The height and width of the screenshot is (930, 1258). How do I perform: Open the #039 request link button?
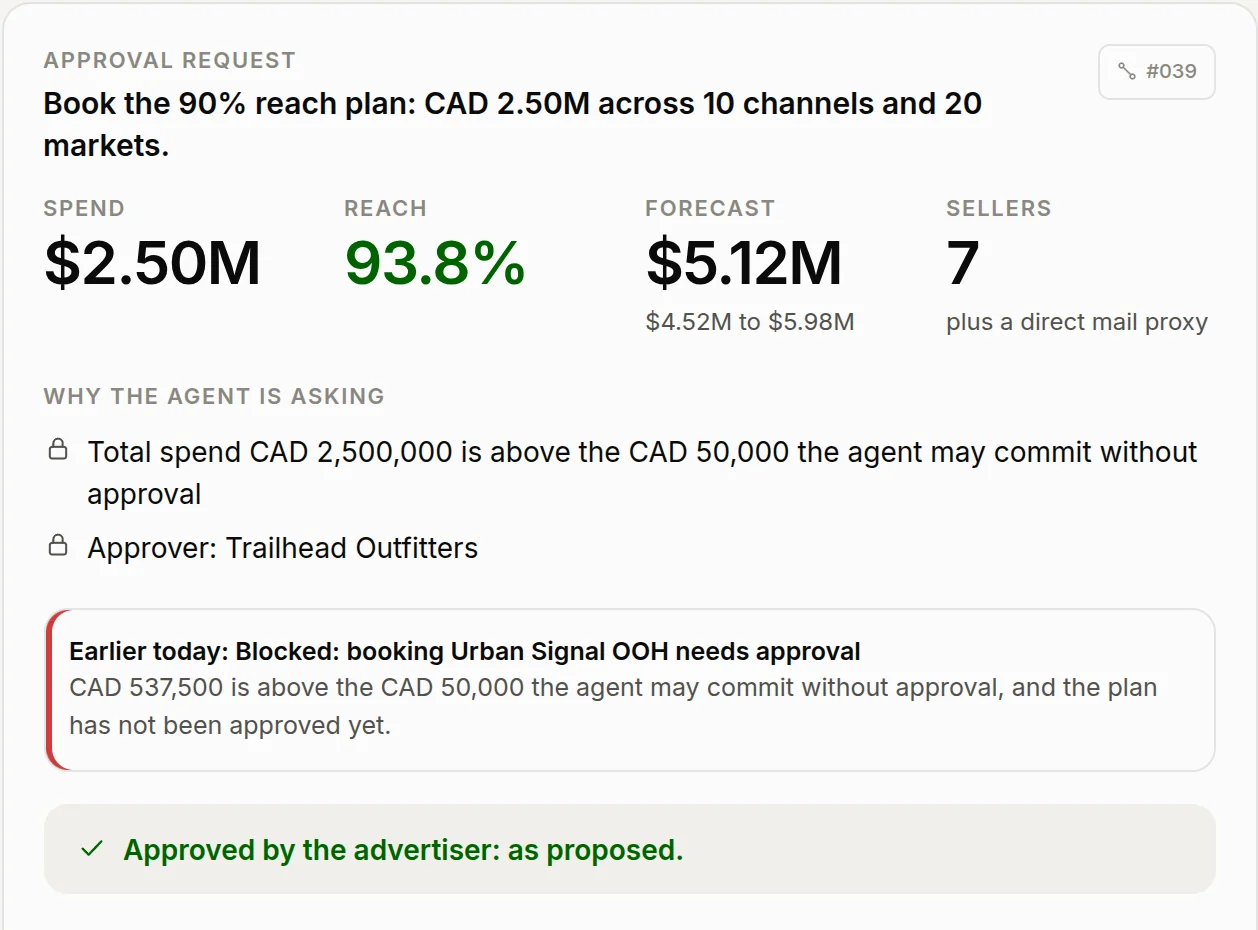click(x=1156, y=72)
